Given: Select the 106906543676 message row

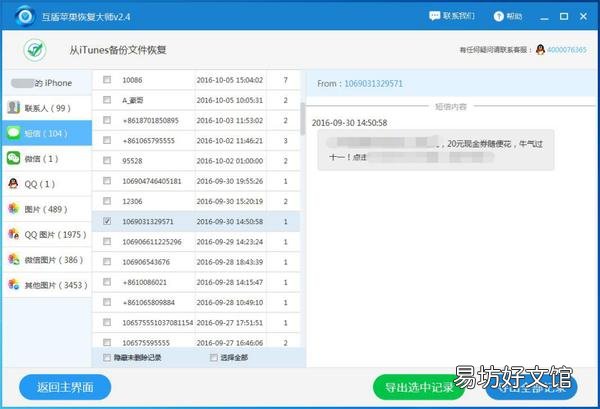Looking at the screenshot, I should click(196, 262).
